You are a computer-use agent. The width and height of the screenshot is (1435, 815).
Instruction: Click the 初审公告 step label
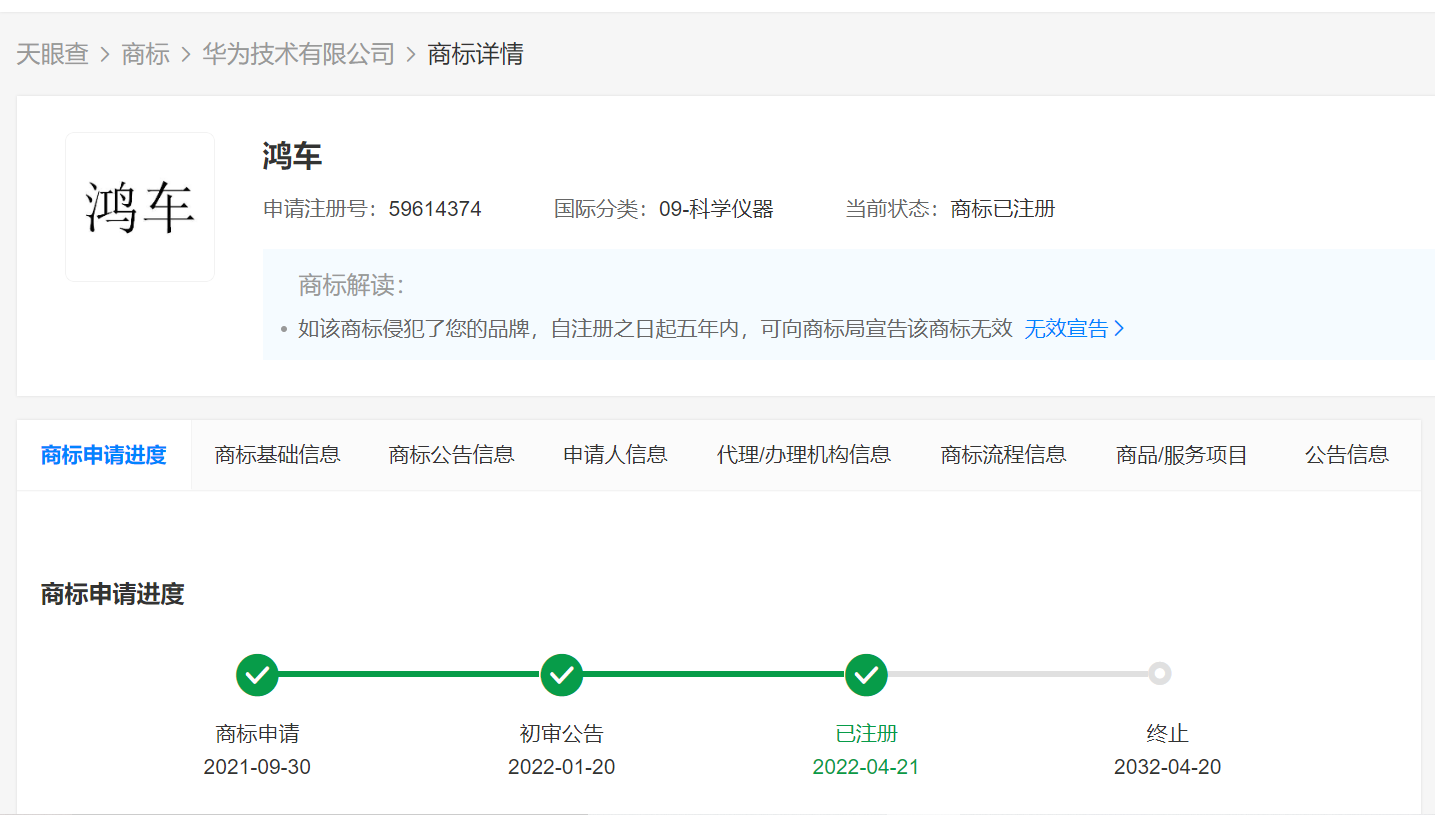click(x=562, y=734)
